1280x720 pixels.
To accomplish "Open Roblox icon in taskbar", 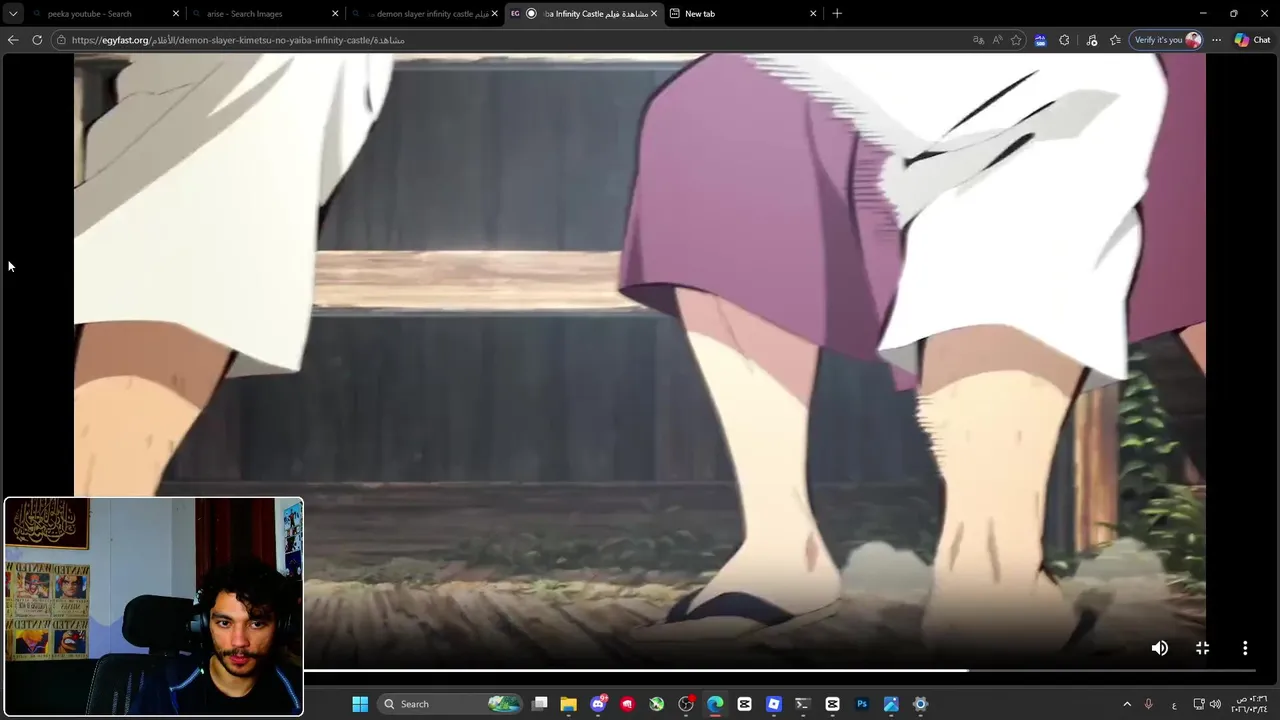I will coord(773,704).
